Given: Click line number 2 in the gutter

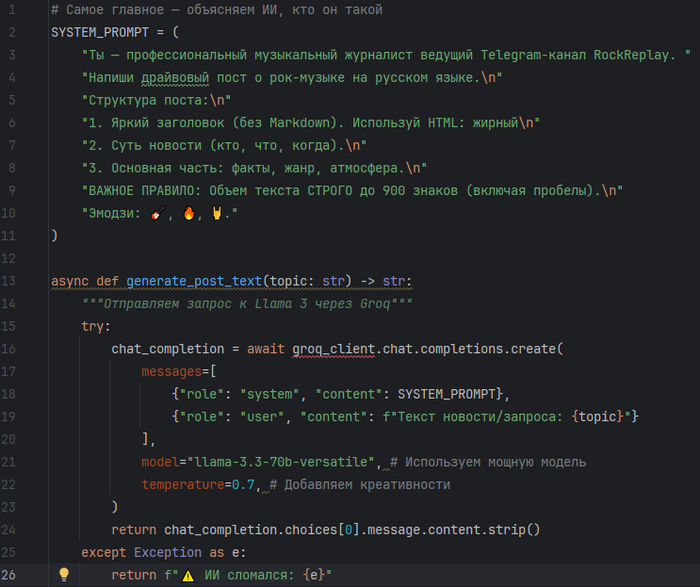Looking at the screenshot, I should click(11, 32).
